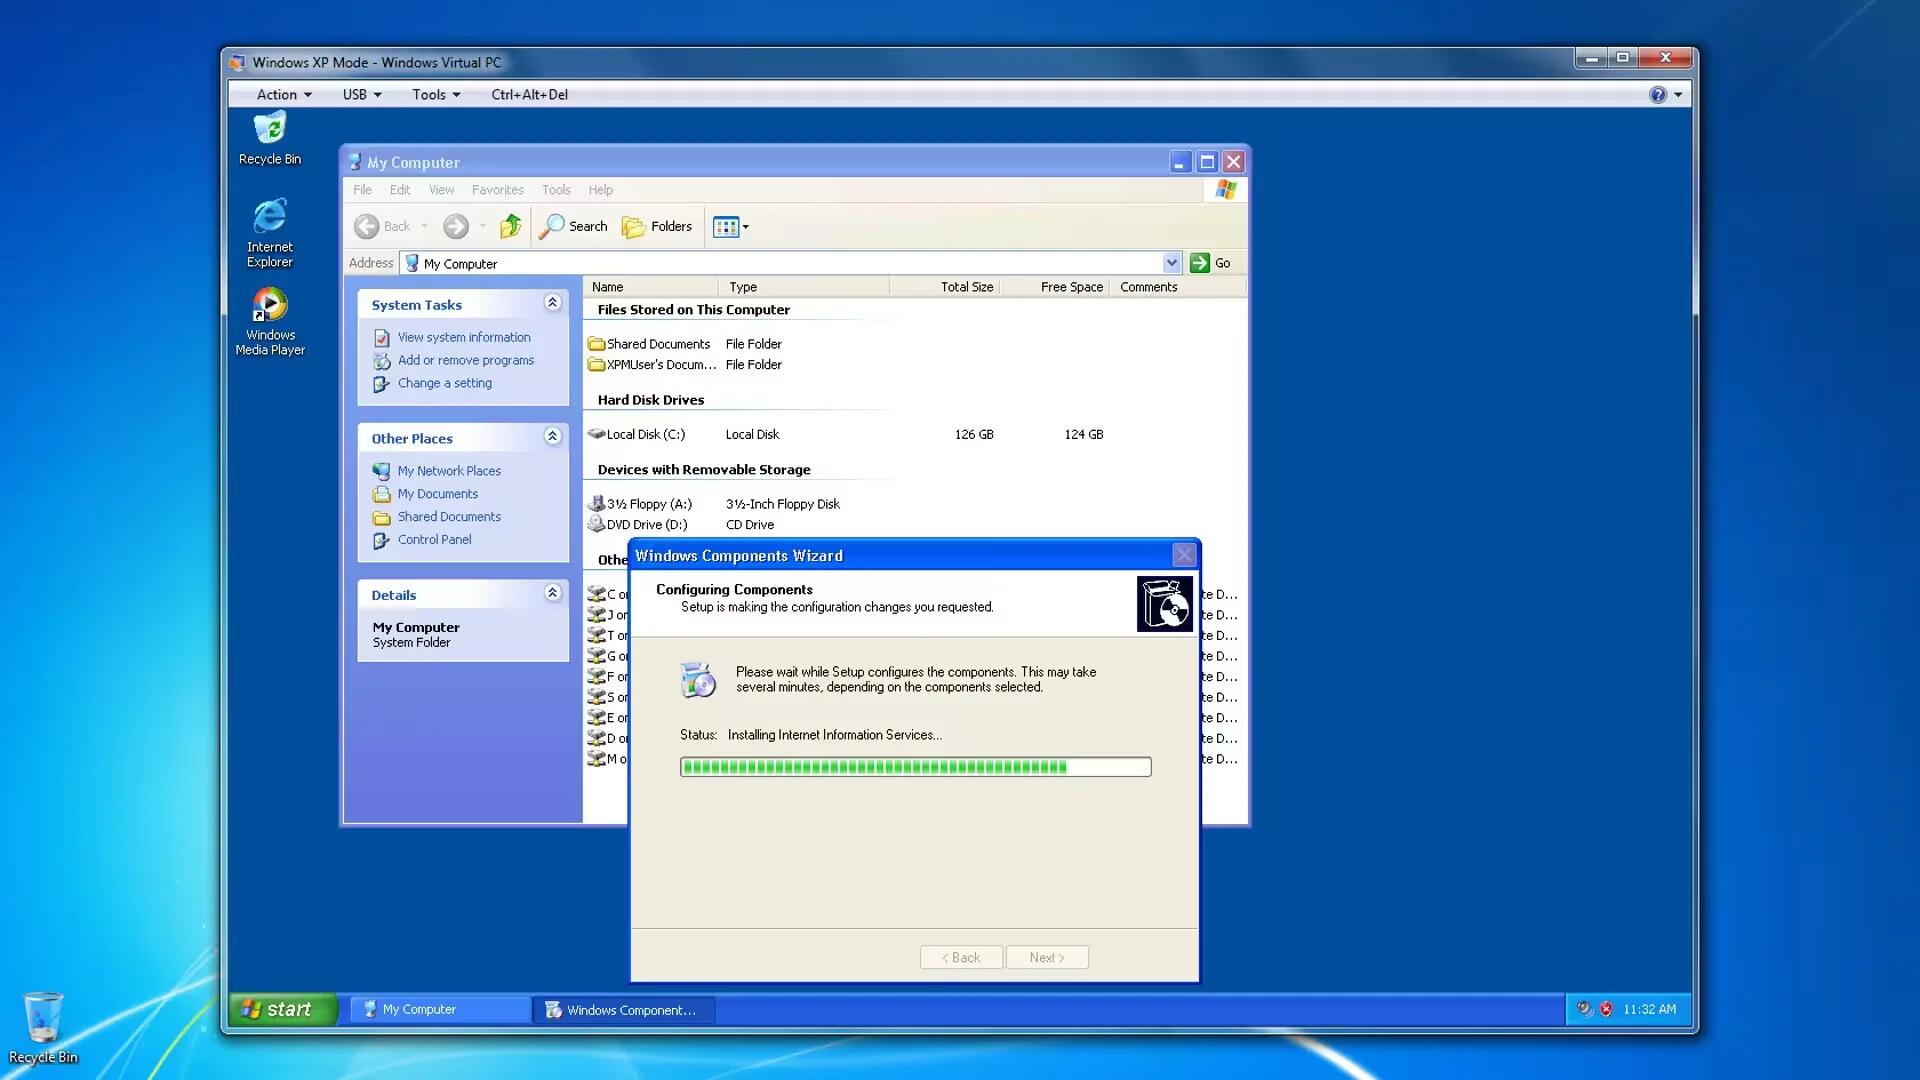Open Favorites menu in My Computer
The height and width of the screenshot is (1080, 1920).
498,190
